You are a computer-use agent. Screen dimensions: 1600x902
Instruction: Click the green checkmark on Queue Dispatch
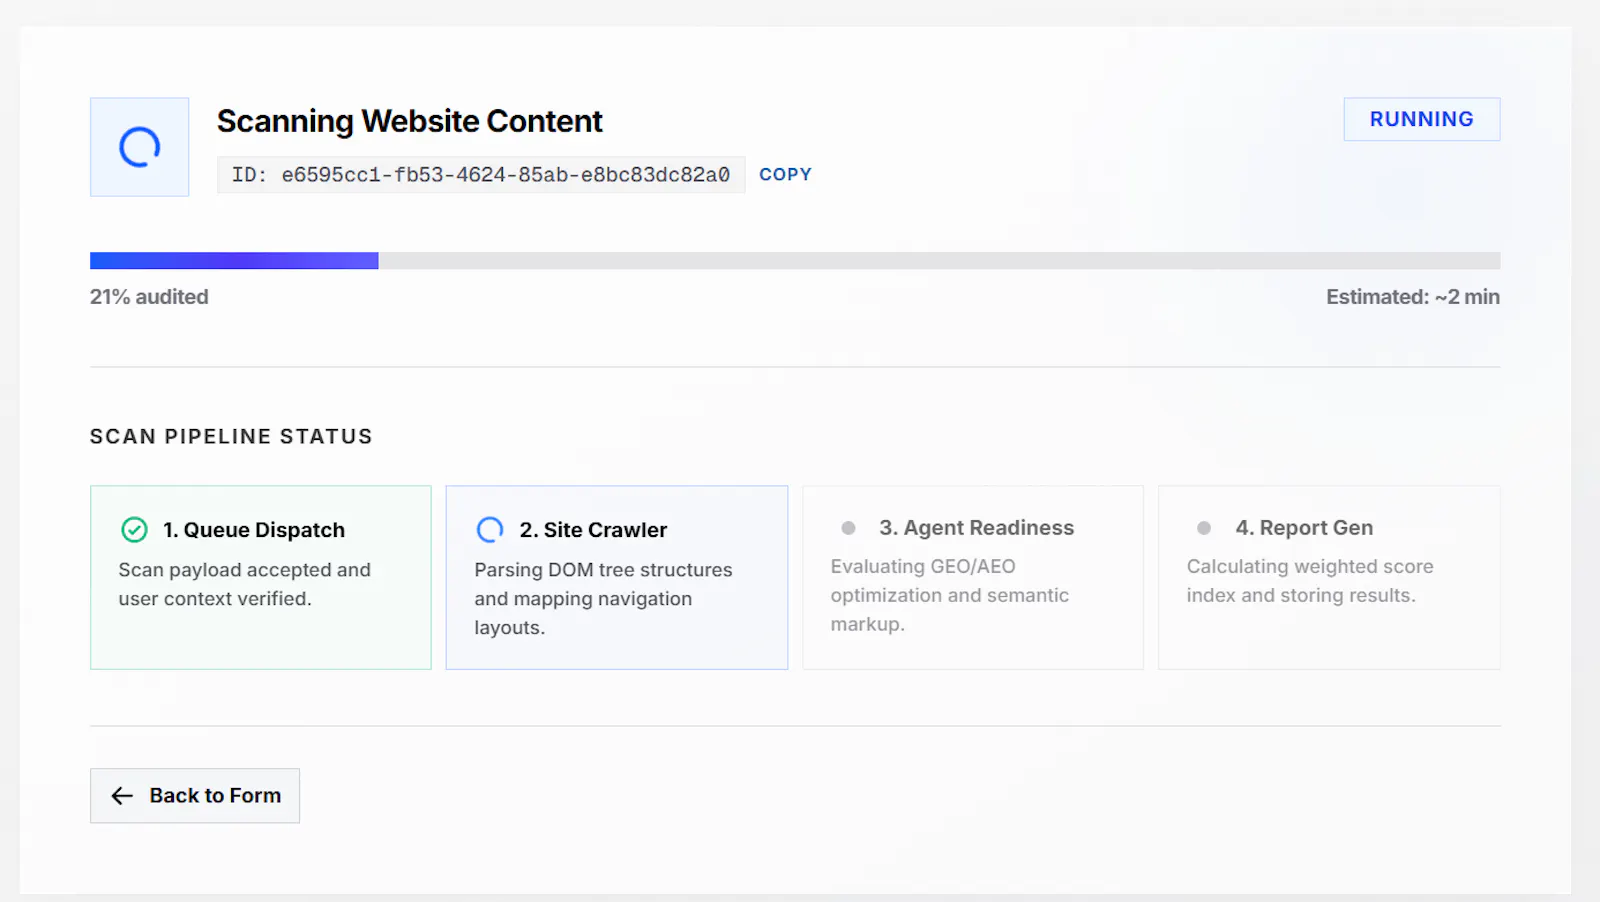134,530
